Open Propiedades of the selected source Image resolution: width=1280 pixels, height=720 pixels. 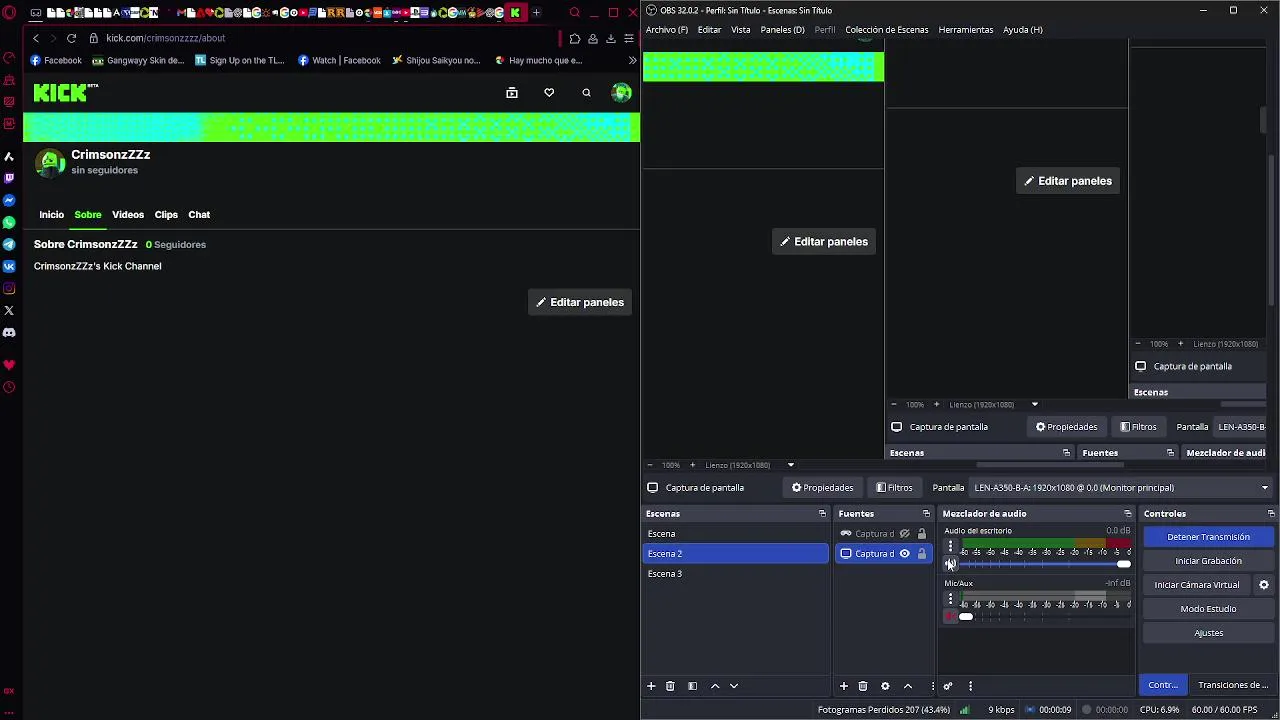click(823, 488)
